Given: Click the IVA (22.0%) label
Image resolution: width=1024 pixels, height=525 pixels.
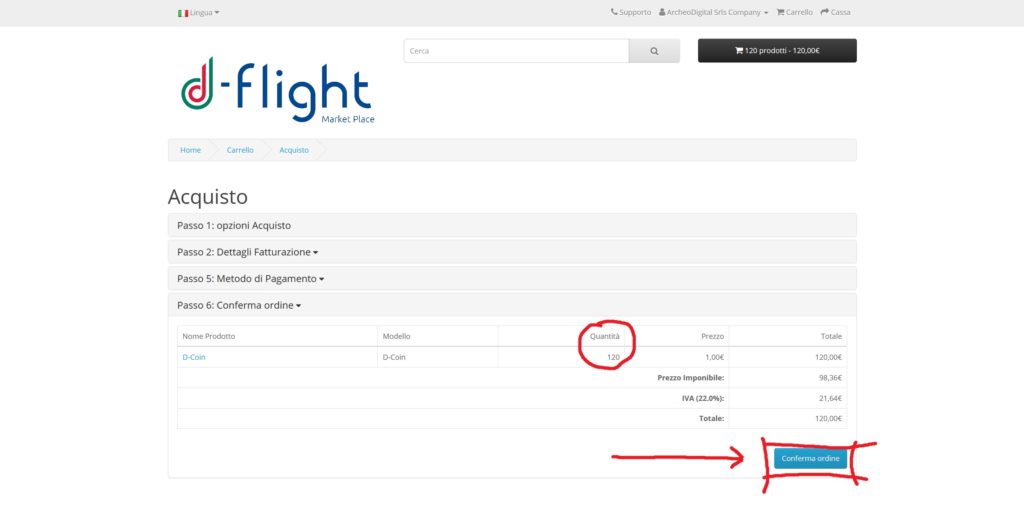Looking at the screenshot, I should 703,398.
